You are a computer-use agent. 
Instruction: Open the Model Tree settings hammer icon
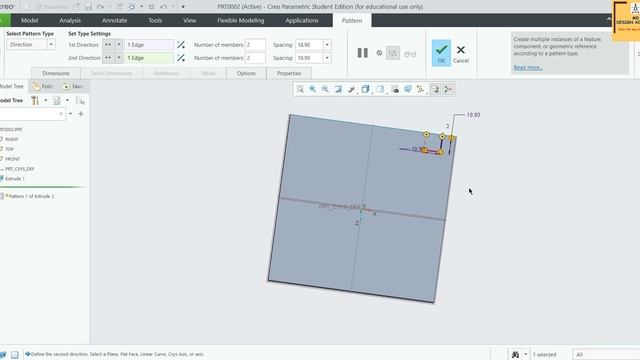coord(35,100)
